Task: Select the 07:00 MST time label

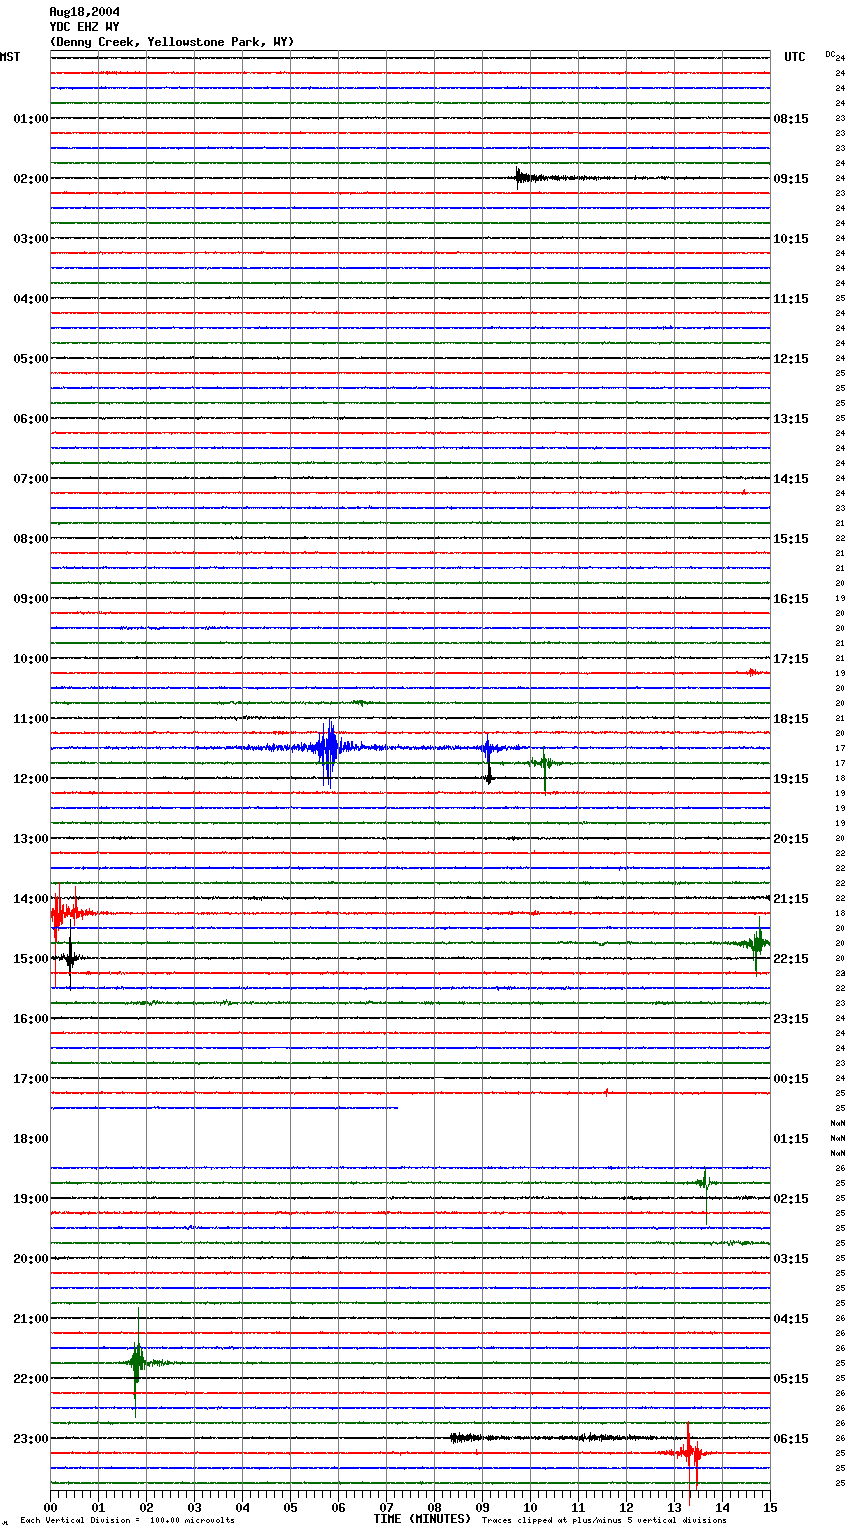Action: coord(31,479)
